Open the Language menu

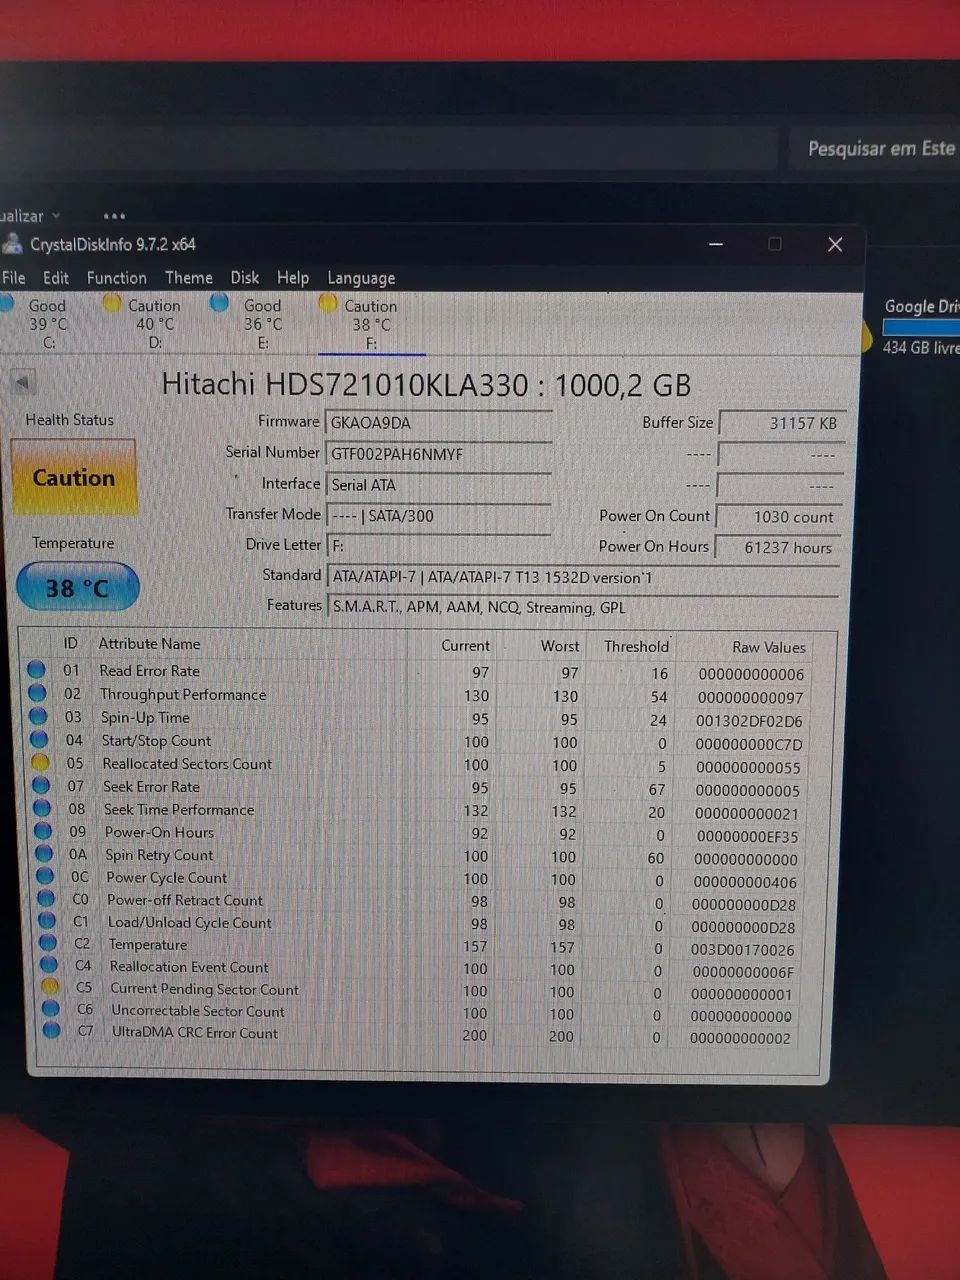361,278
